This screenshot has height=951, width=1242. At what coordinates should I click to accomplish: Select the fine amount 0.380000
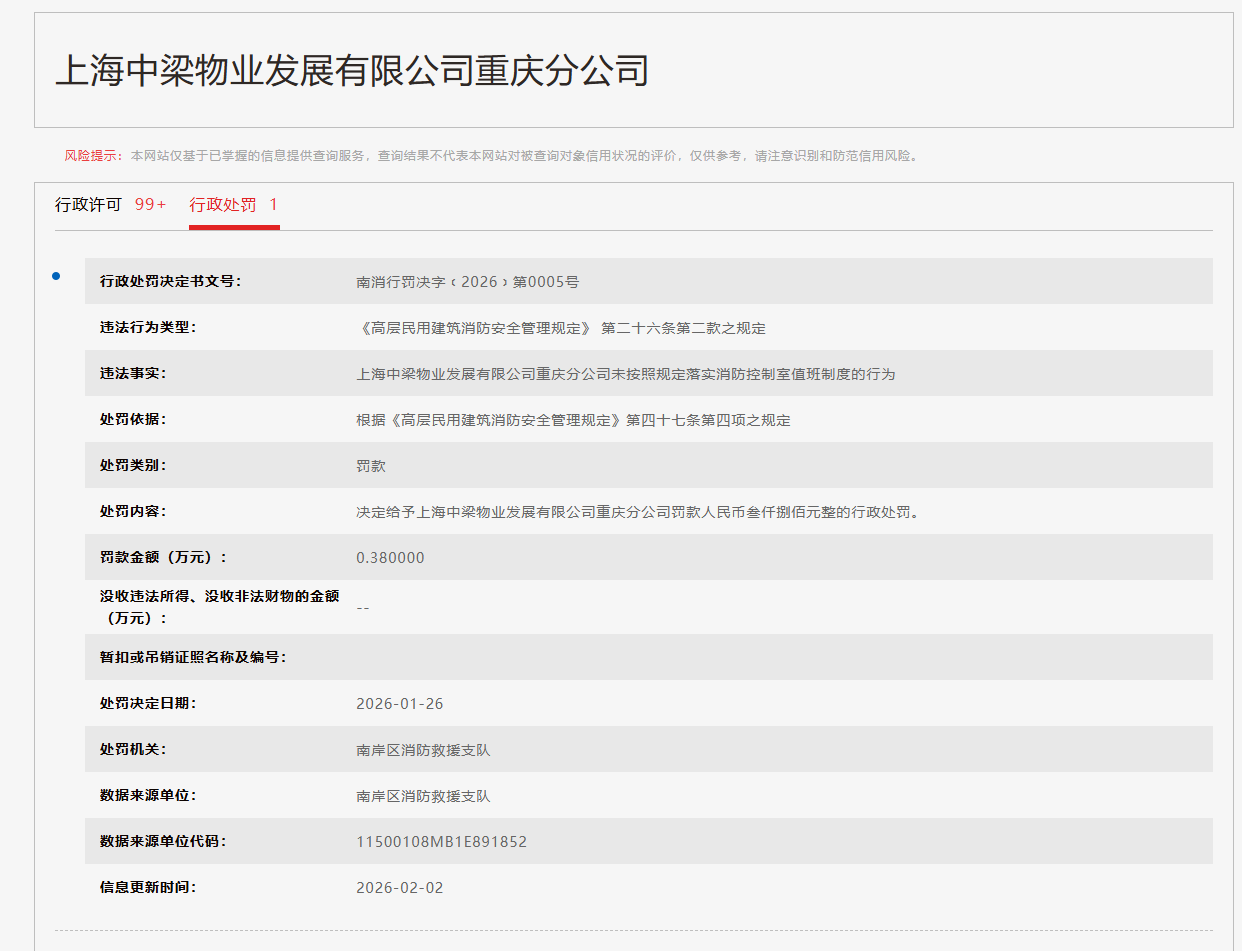tap(392, 557)
